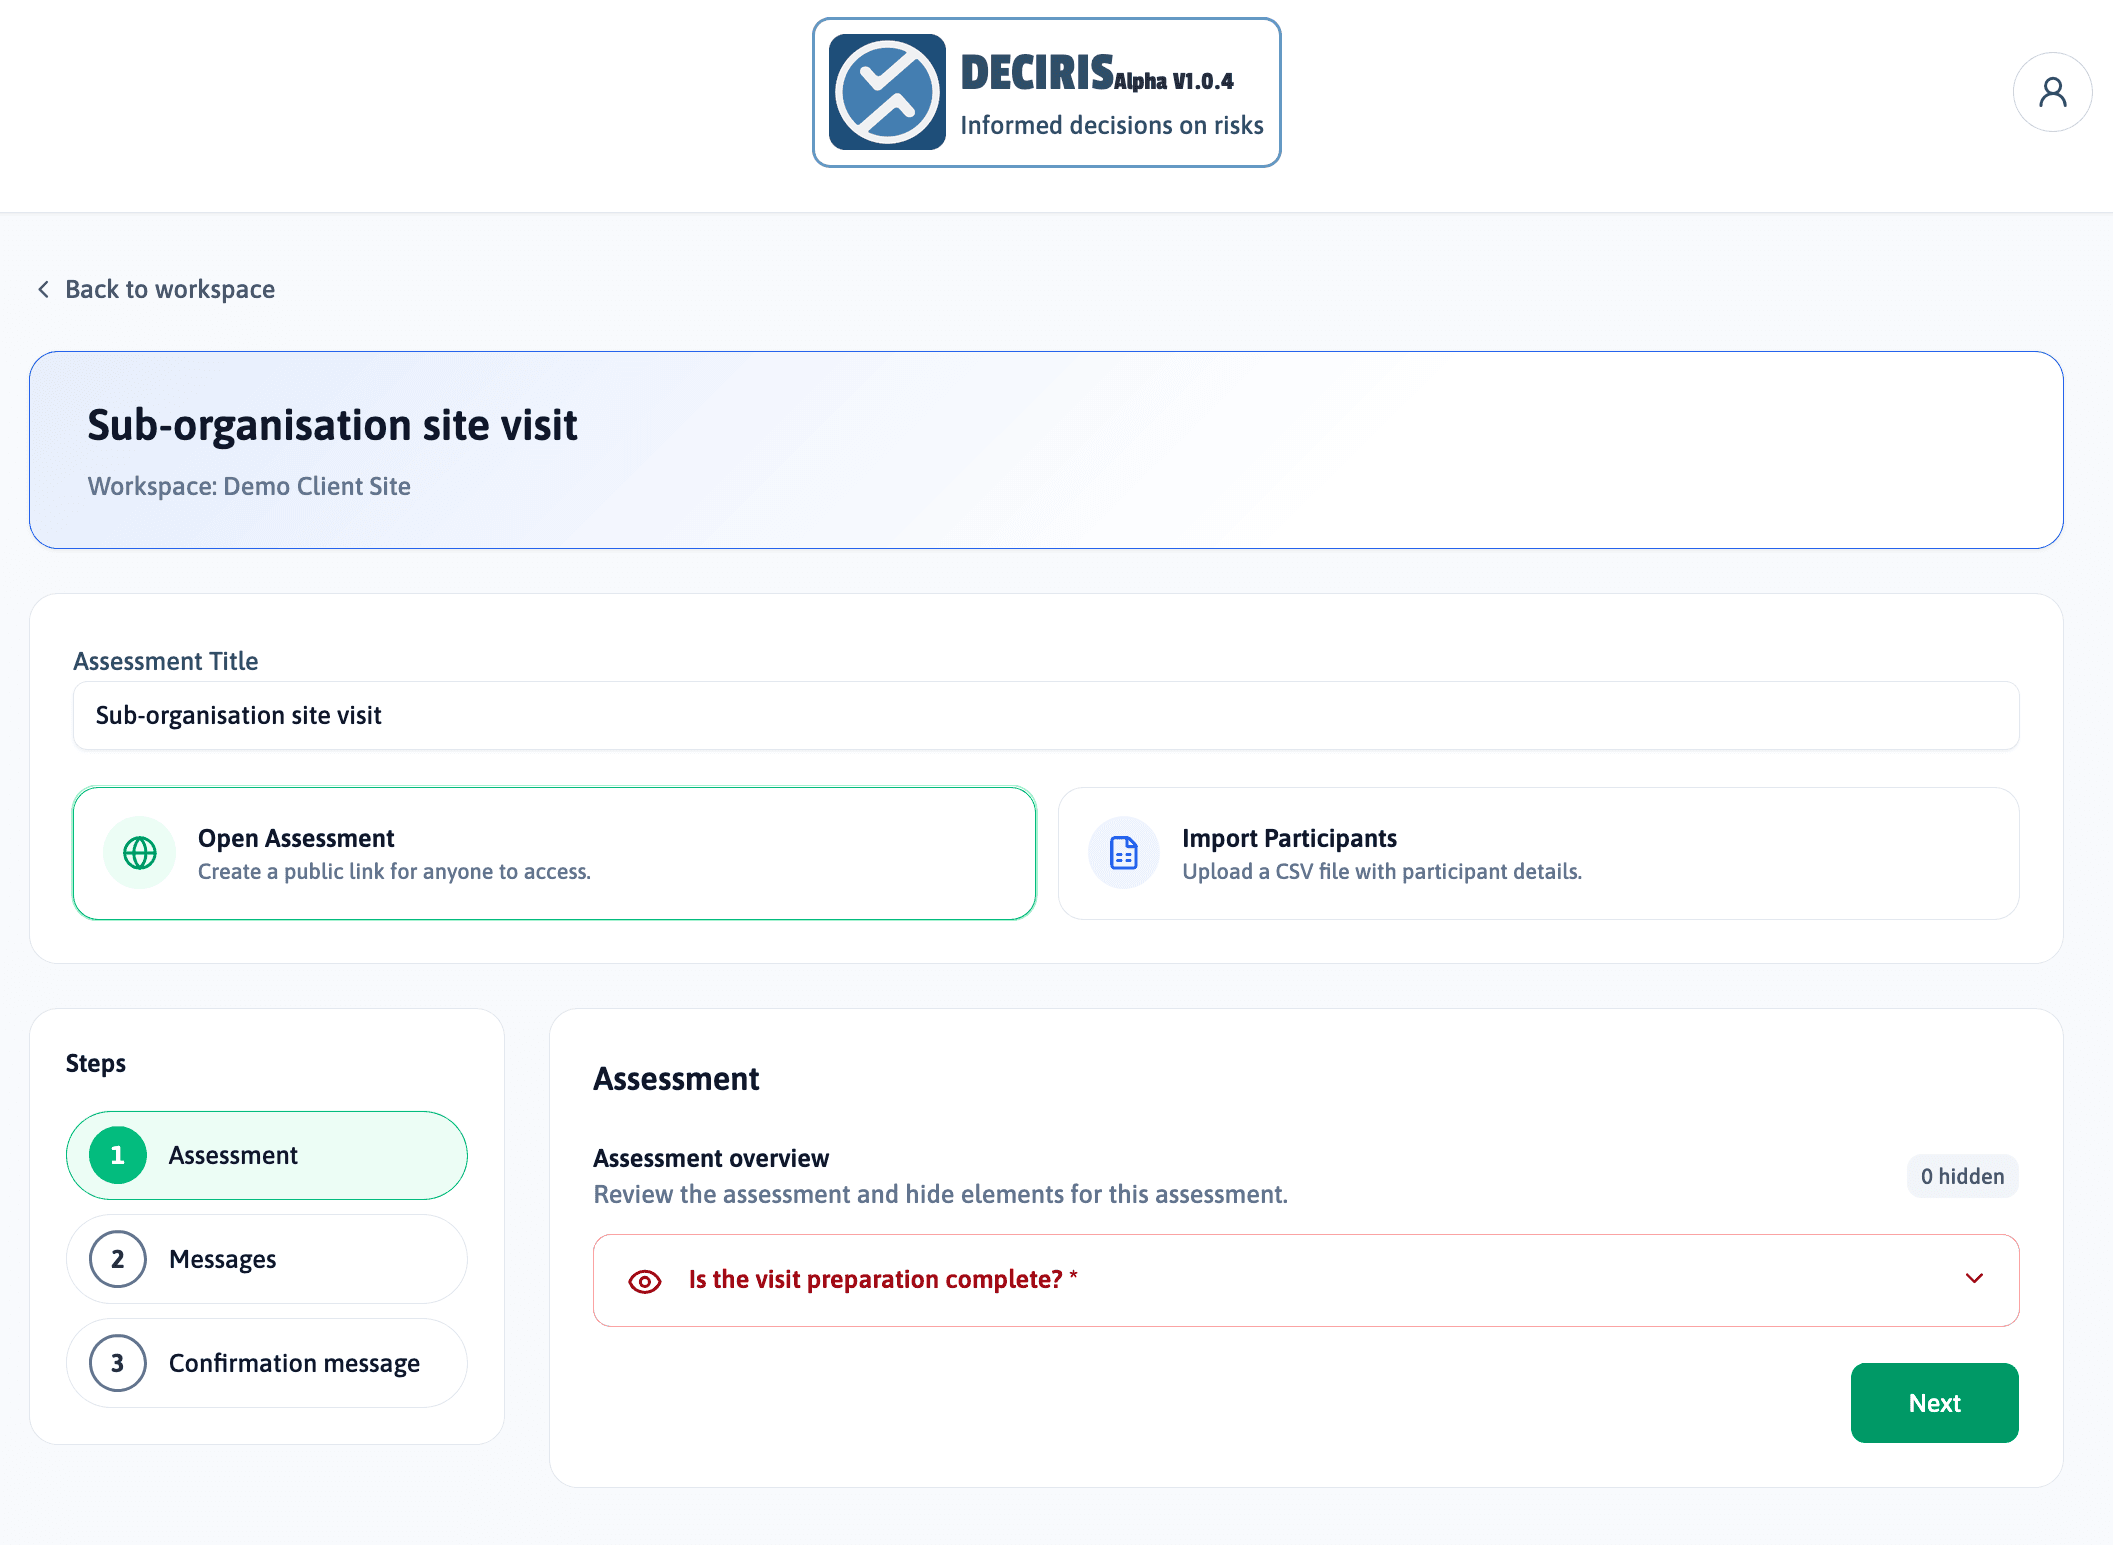Open step 2 Messages
The width and height of the screenshot is (2114, 1545).
pyautogui.click(x=267, y=1259)
